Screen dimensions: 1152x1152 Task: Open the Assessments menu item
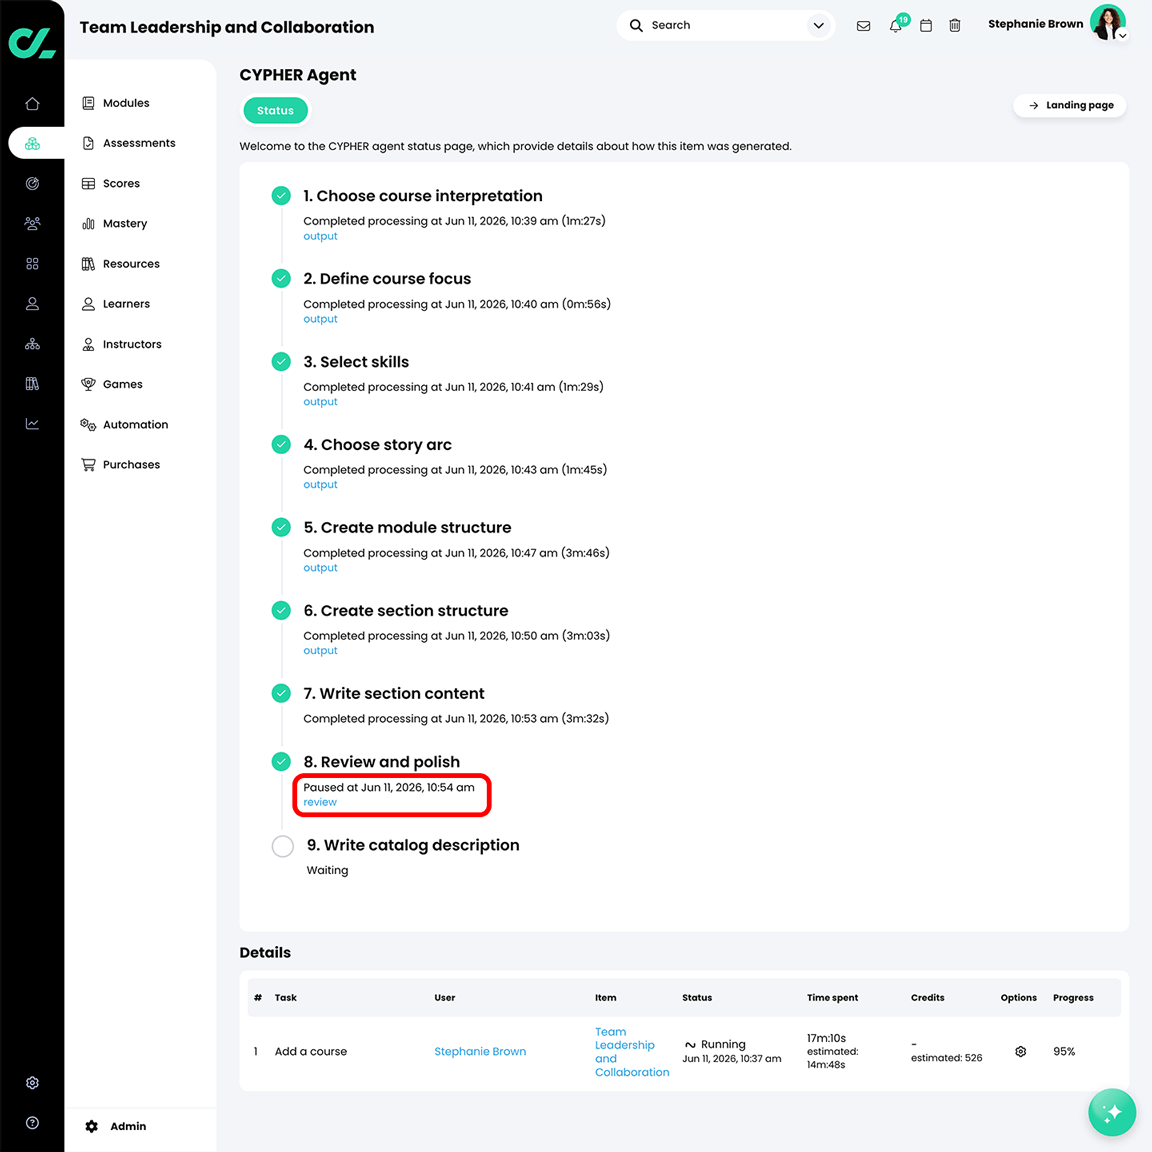click(x=129, y=143)
